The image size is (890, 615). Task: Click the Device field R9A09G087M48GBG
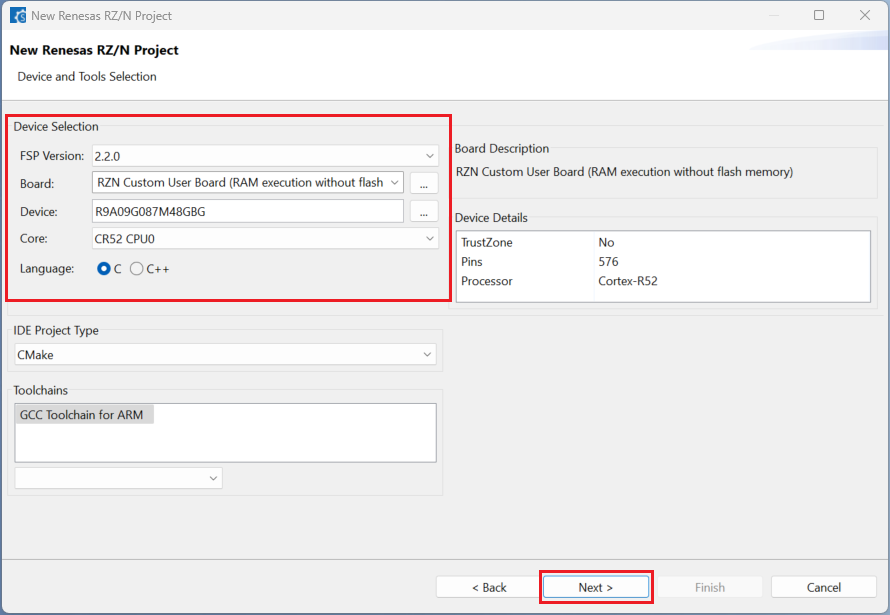coord(247,212)
